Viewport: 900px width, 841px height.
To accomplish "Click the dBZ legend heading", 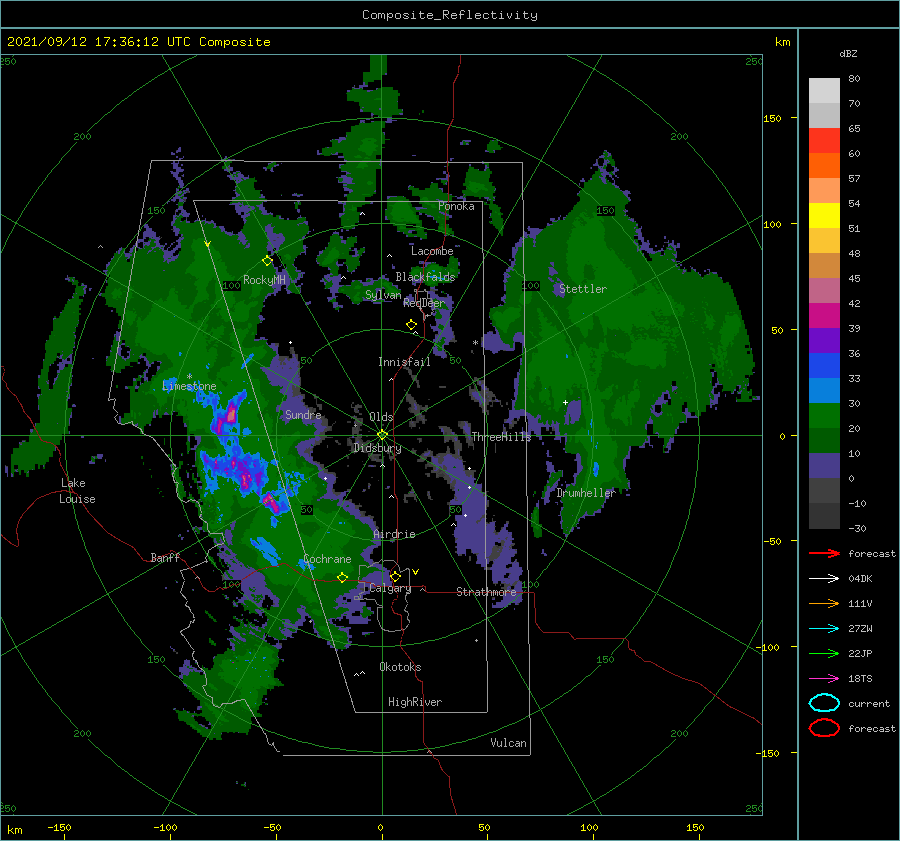I will (848, 54).
